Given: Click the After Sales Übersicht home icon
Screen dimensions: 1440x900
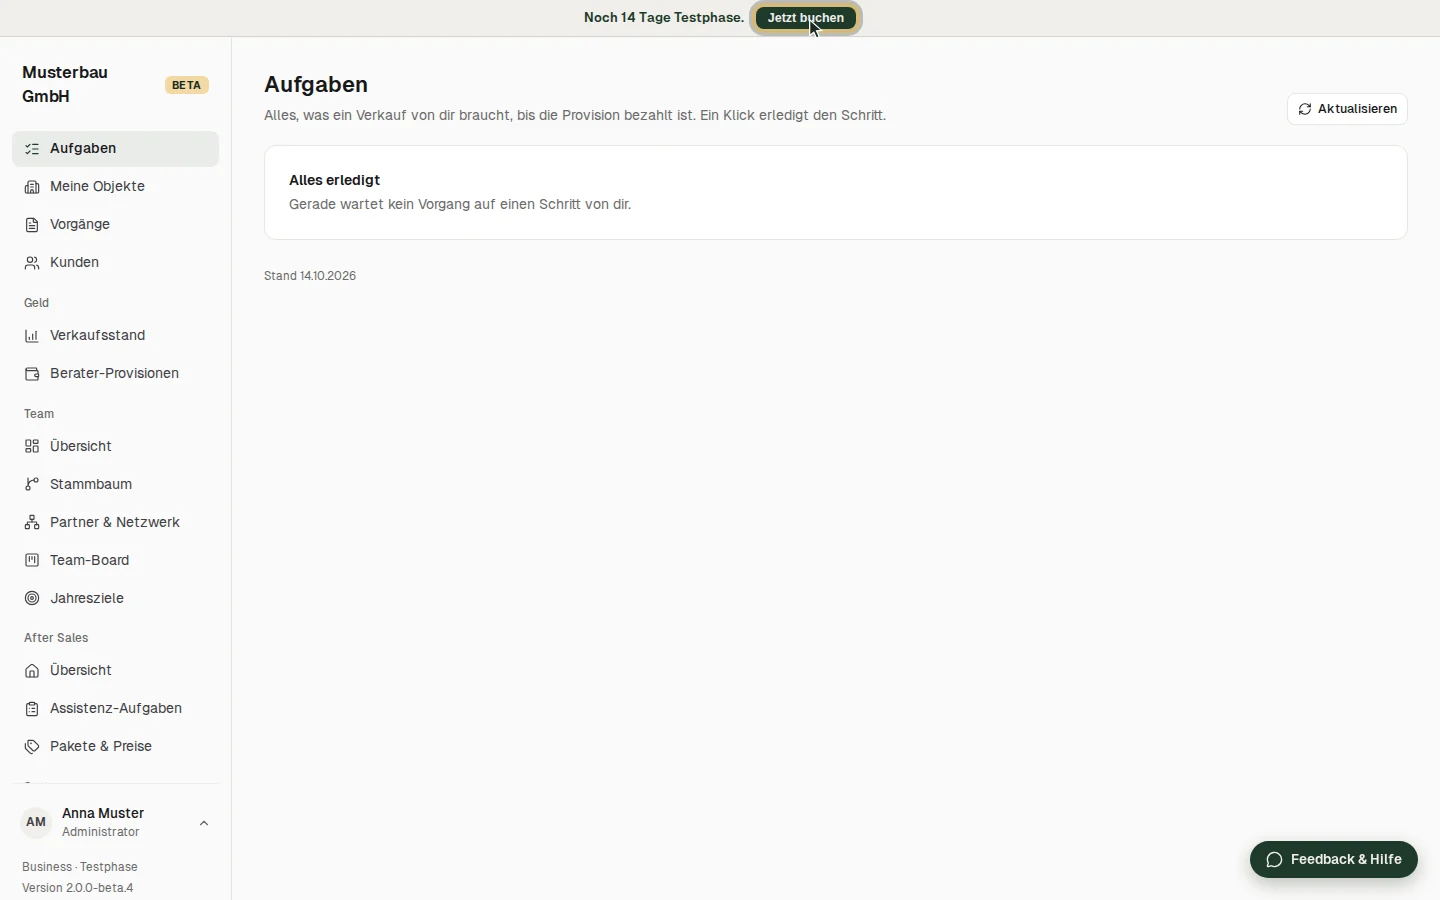Looking at the screenshot, I should (32, 671).
